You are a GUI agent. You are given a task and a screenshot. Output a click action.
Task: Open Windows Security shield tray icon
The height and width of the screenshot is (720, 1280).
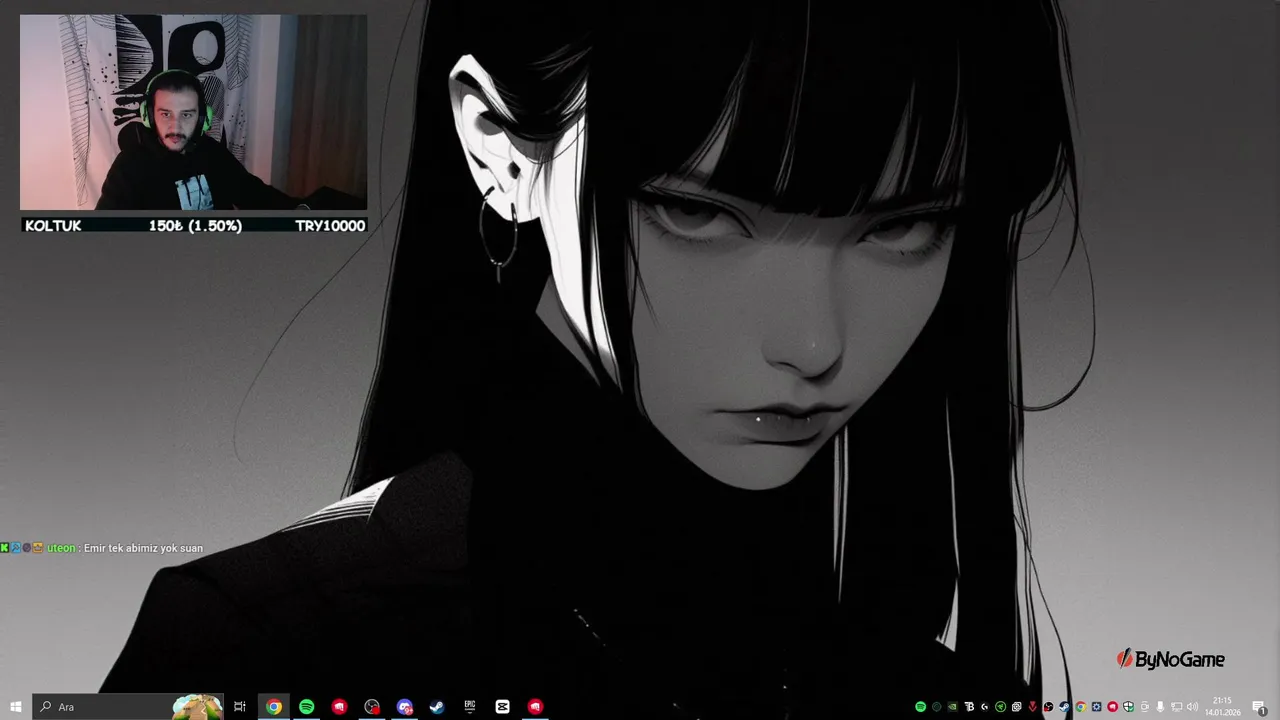tap(1128, 707)
